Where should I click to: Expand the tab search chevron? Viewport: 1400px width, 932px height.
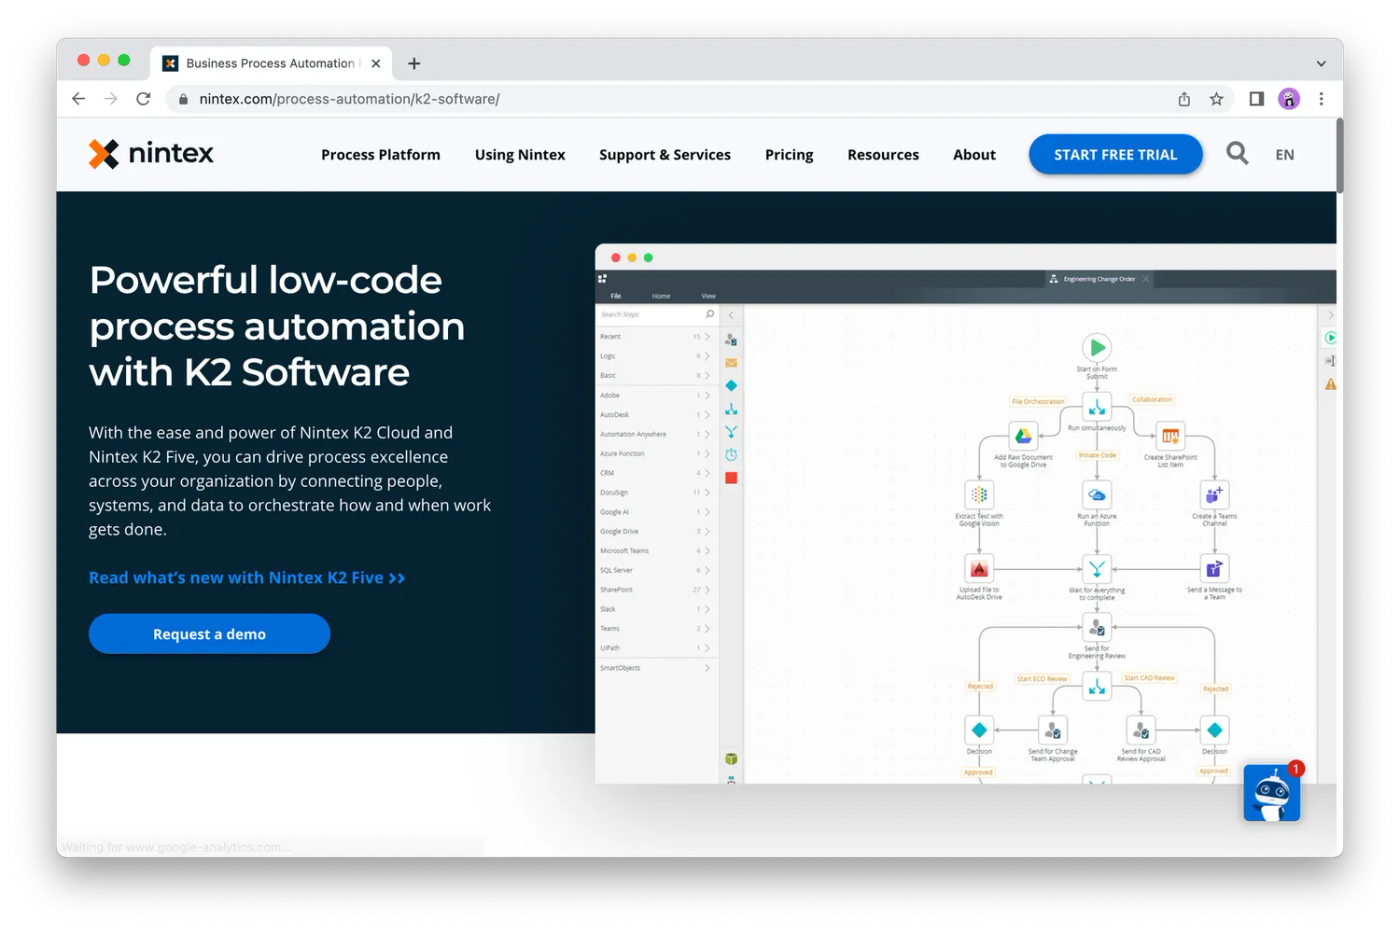tap(1321, 63)
